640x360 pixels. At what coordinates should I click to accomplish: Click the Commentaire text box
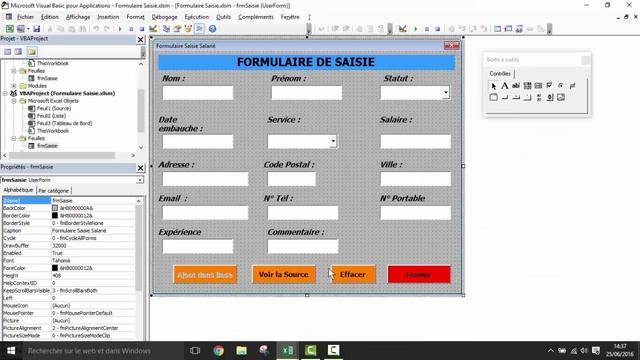(x=303, y=246)
